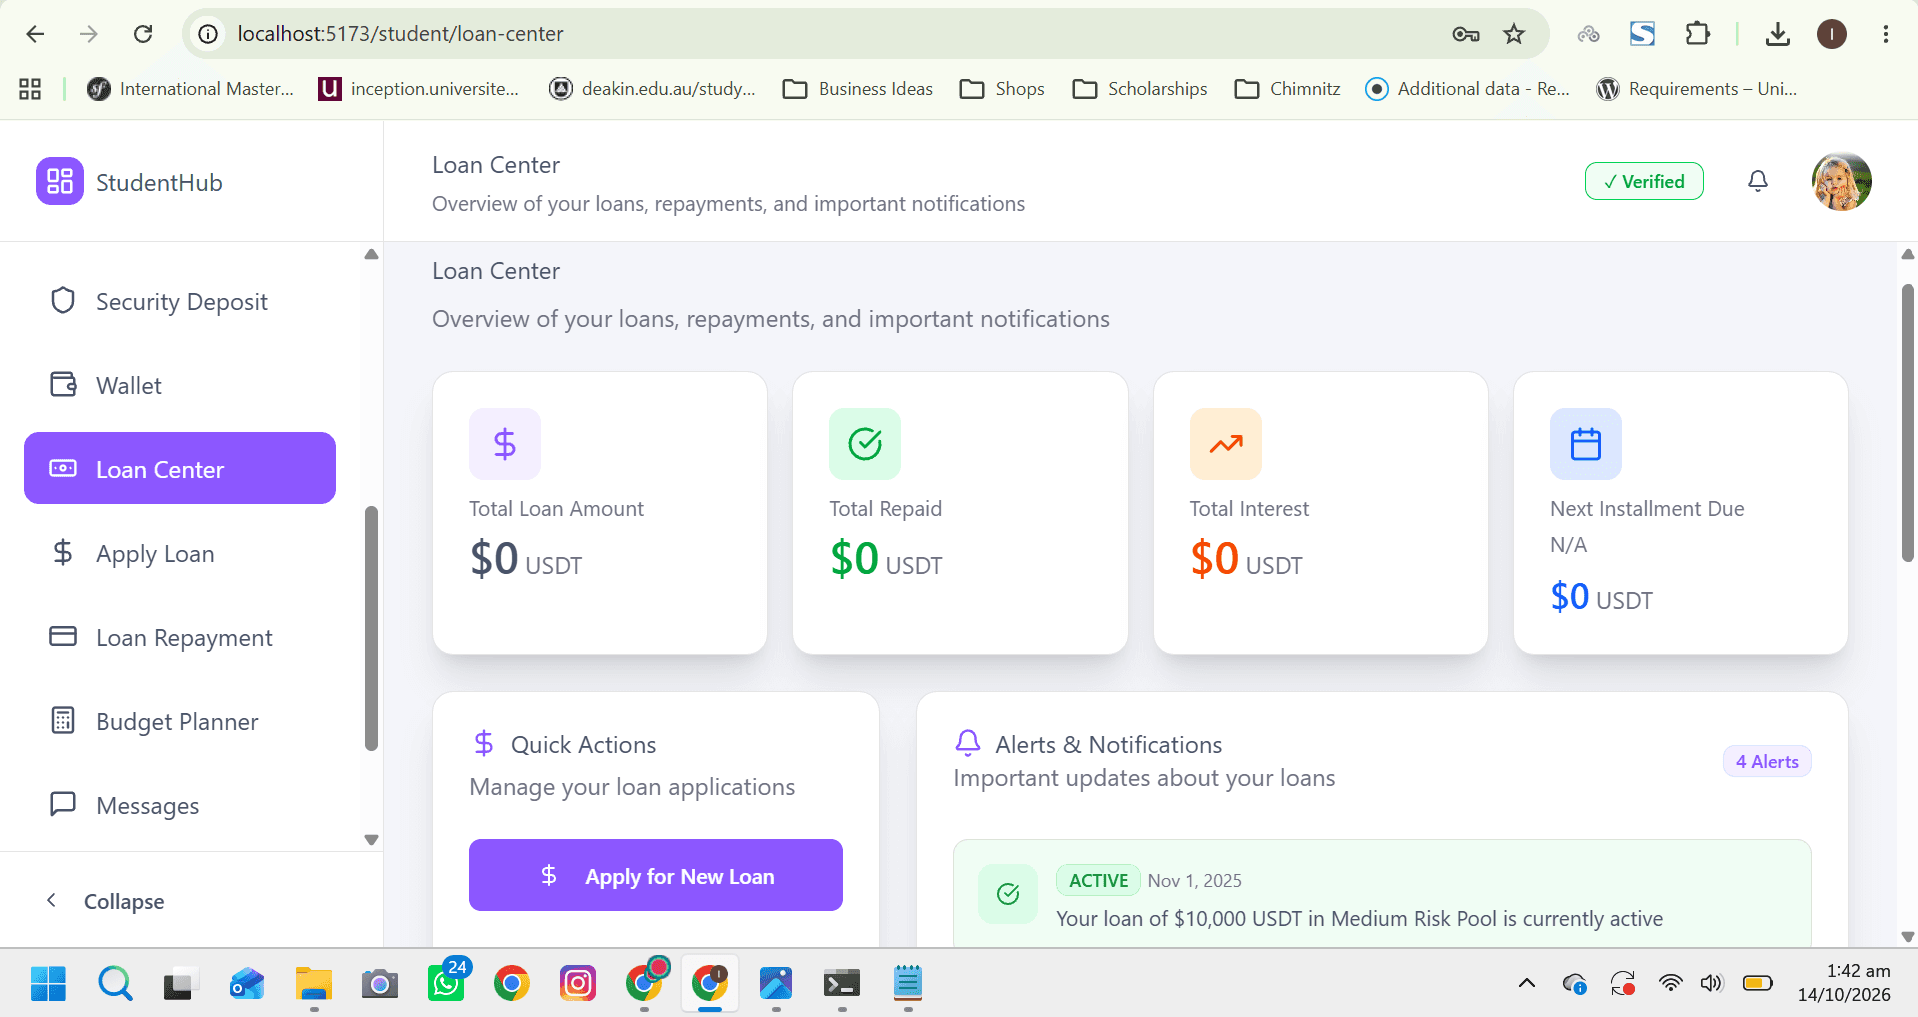Image resolution: width=1918 pixels, height=1017 pixels.
Task: Click the Next Installment Due calendar icon
Action: pos(1586,443)
